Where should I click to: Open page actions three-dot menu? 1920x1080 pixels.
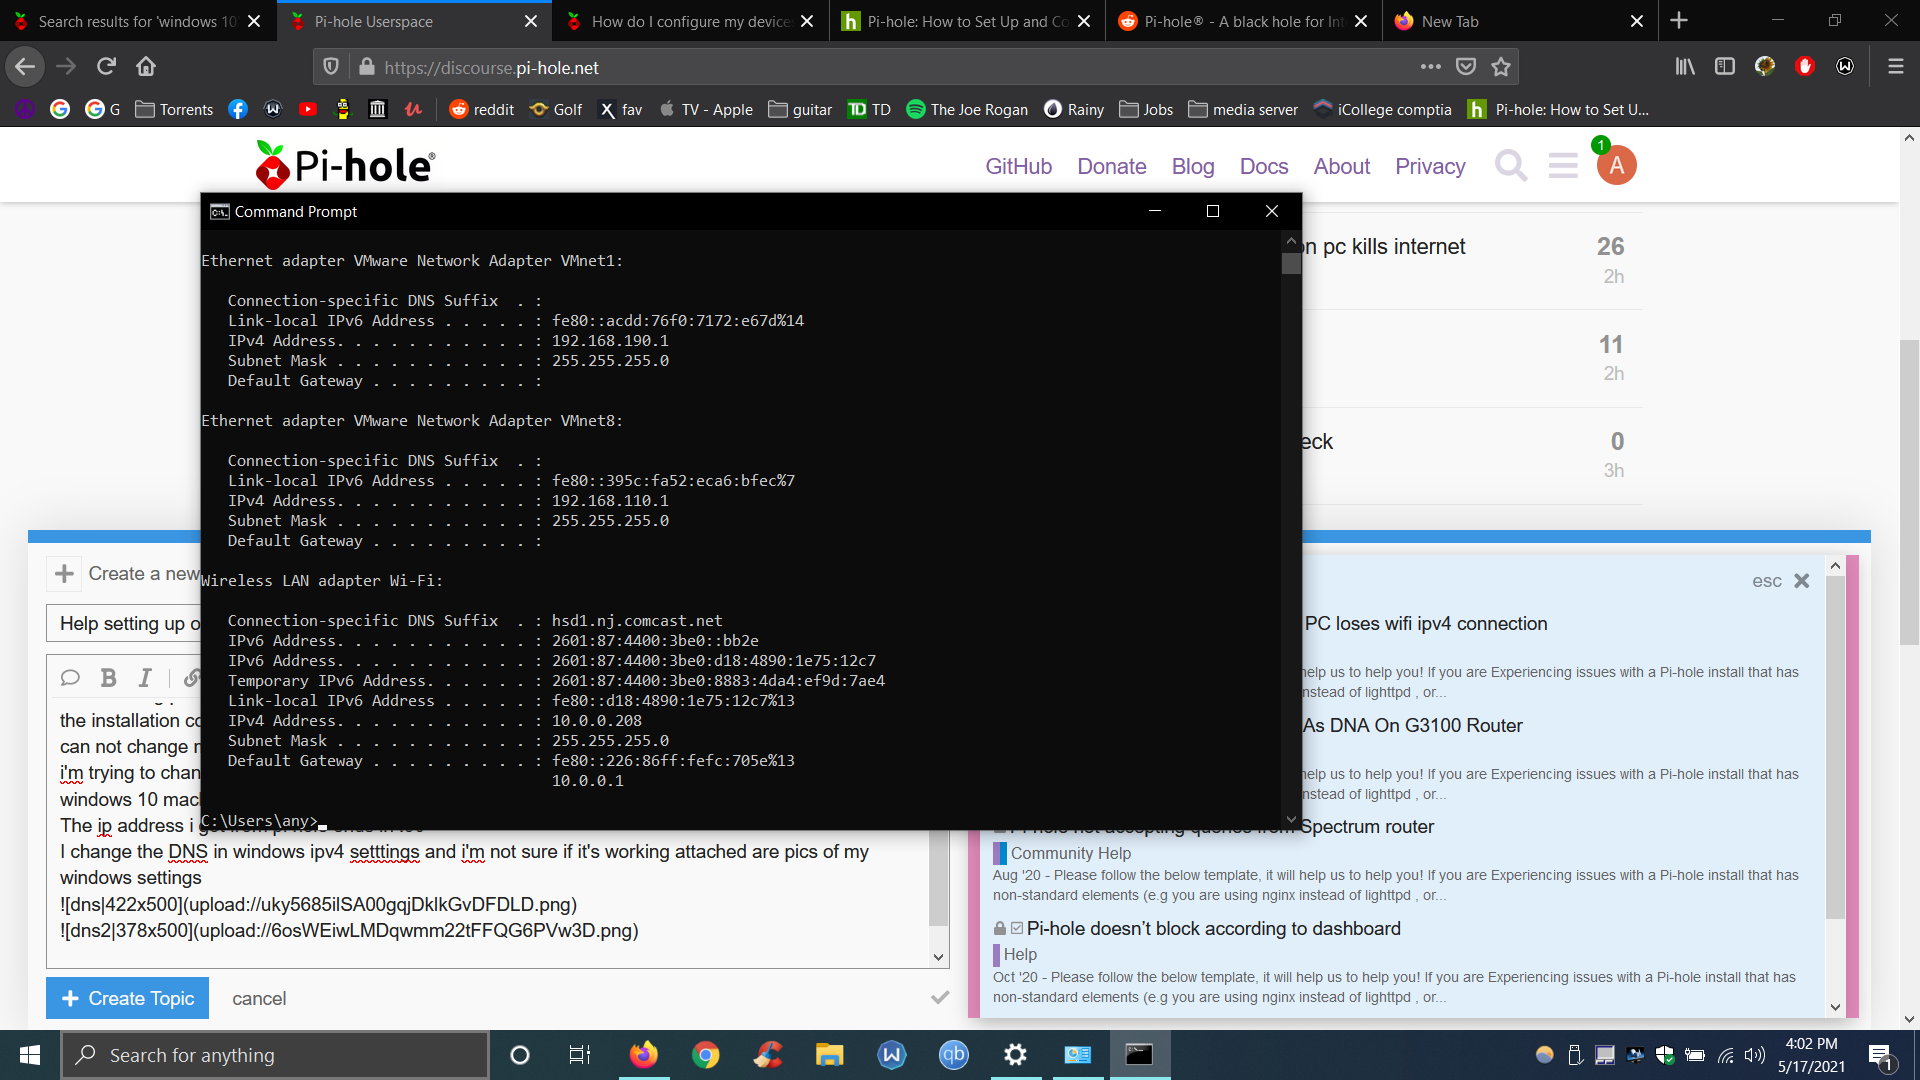(1431, 67)
